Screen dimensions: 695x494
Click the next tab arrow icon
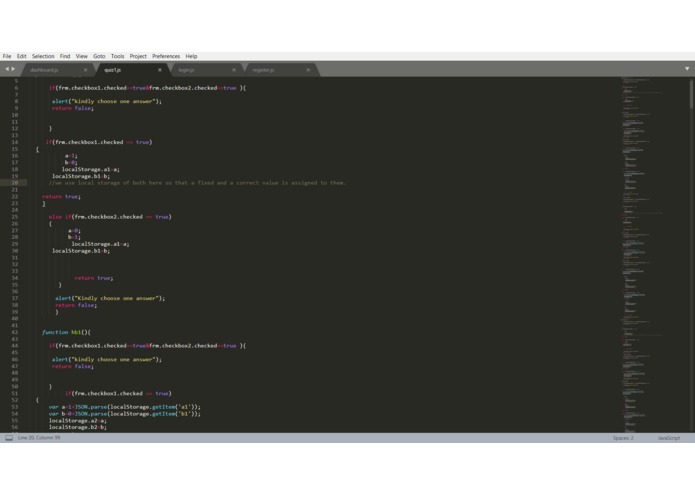tap(13, 69)
